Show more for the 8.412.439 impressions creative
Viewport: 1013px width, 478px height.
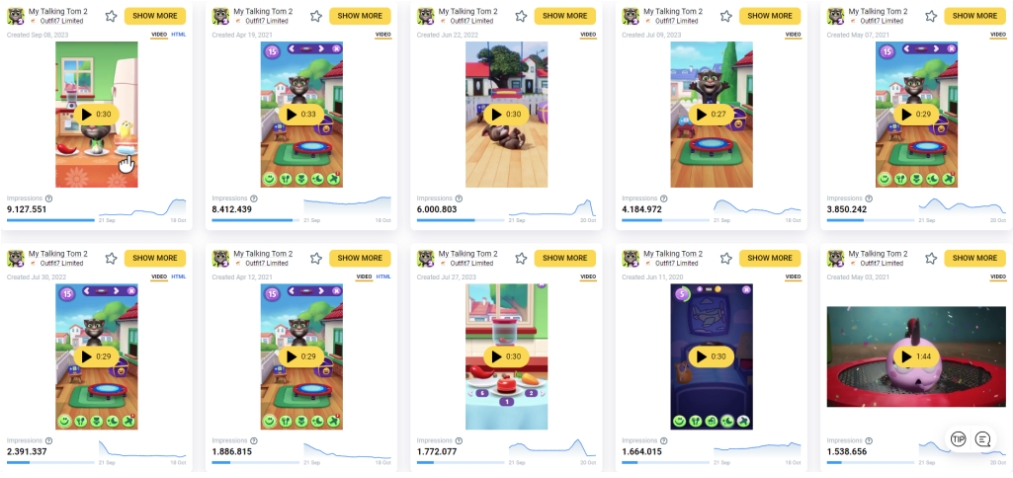[x=360, y=16]
